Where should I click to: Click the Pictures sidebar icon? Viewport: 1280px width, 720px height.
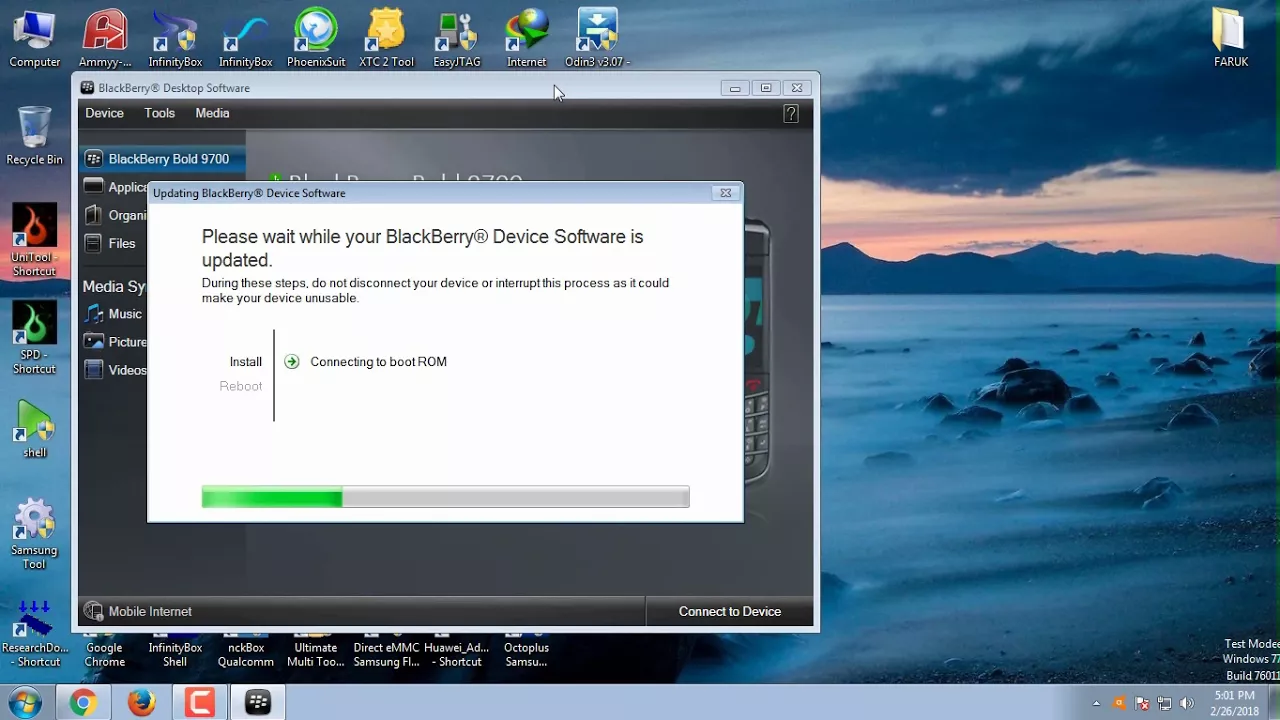coord(93,341)
